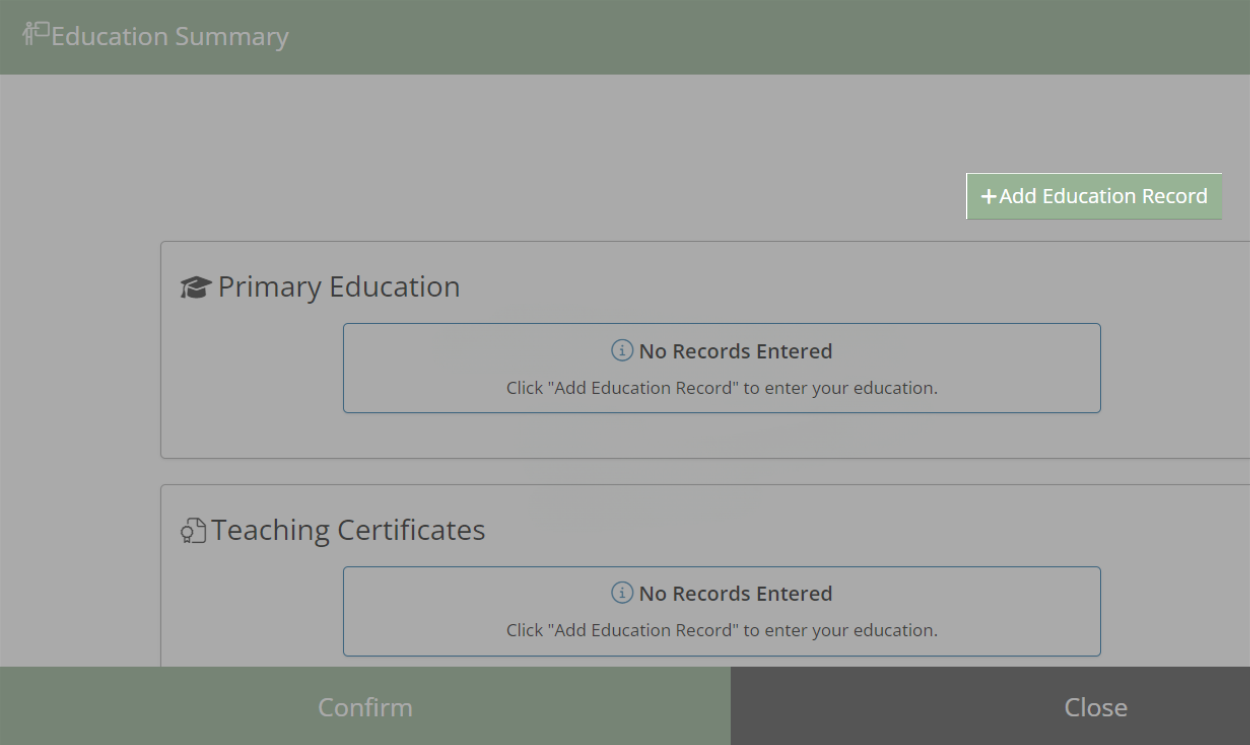Select the Teaching Certificates section header
This screenshot has width=1250, height=745.
click(348, 530)
